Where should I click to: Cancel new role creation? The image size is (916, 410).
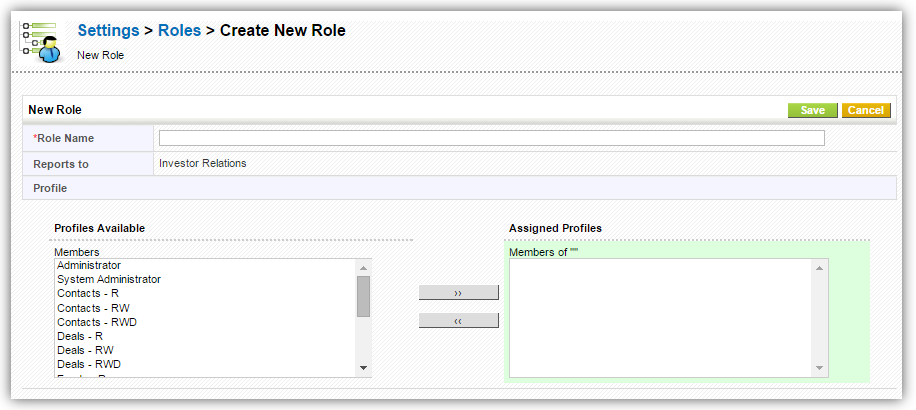(865, 110)
